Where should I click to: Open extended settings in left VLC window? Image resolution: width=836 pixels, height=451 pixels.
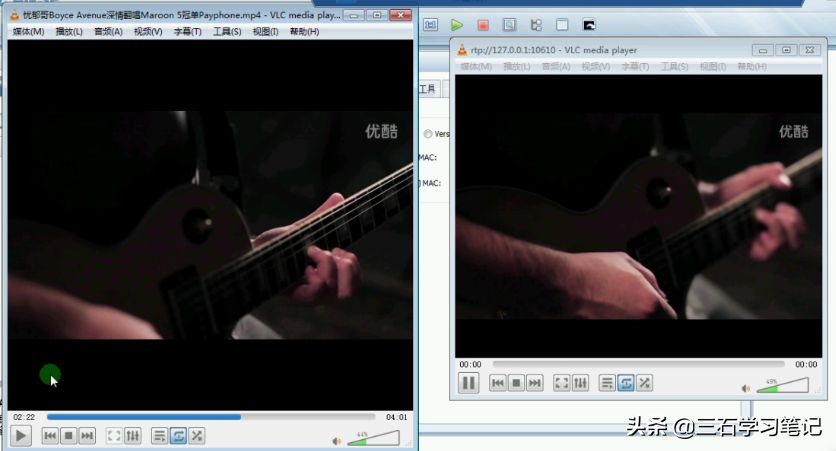pyautogui.click(x=133, y=436)
